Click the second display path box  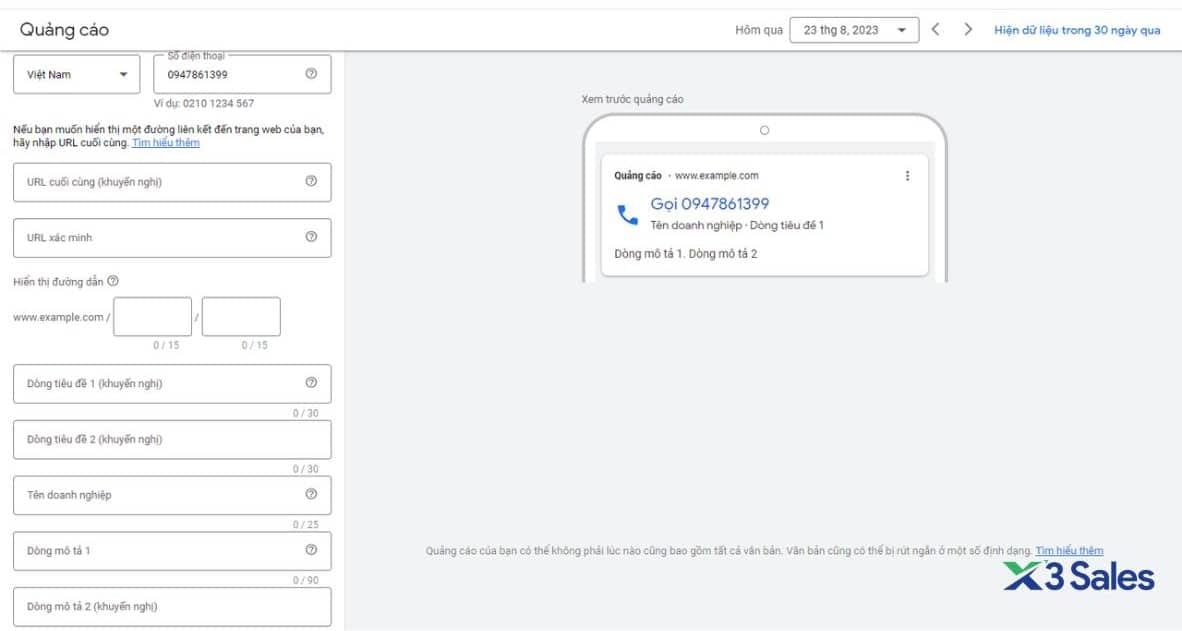(241, 317)
